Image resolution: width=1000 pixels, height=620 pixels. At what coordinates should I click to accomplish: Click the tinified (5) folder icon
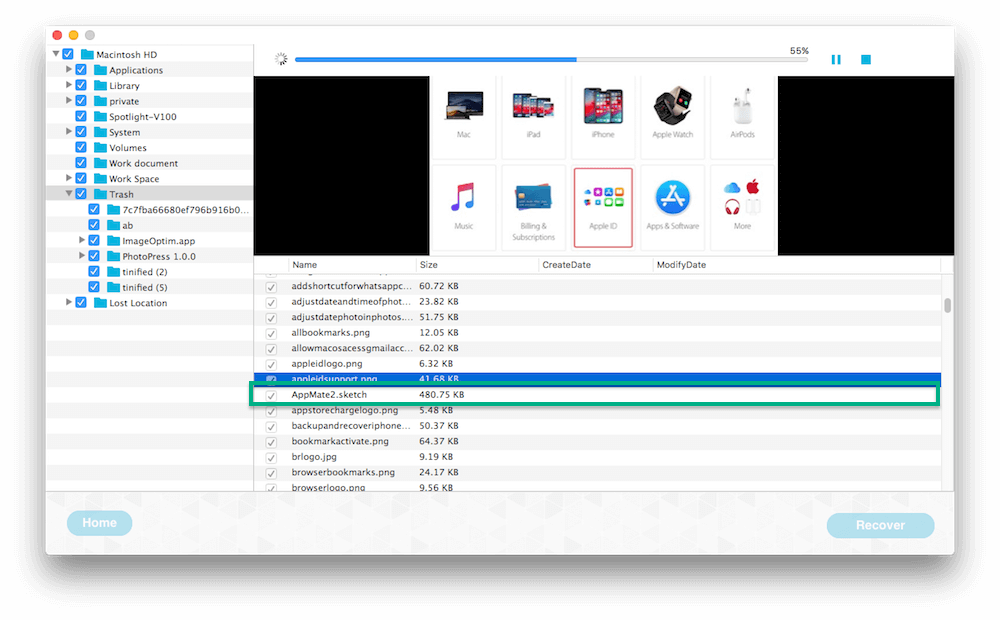114,287
